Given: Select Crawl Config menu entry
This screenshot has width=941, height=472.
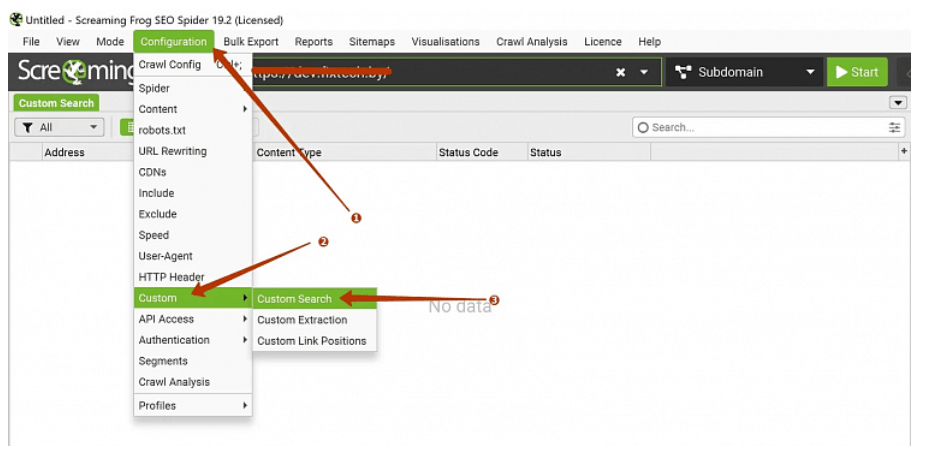Looking at the screenshot, I should [192, 64].
